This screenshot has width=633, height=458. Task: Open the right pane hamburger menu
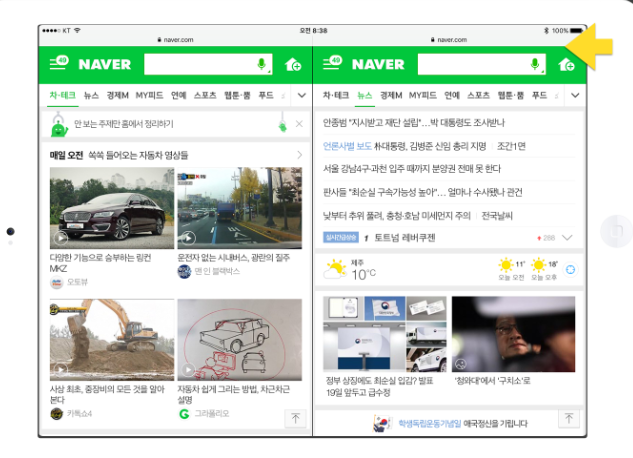(332, 63)
